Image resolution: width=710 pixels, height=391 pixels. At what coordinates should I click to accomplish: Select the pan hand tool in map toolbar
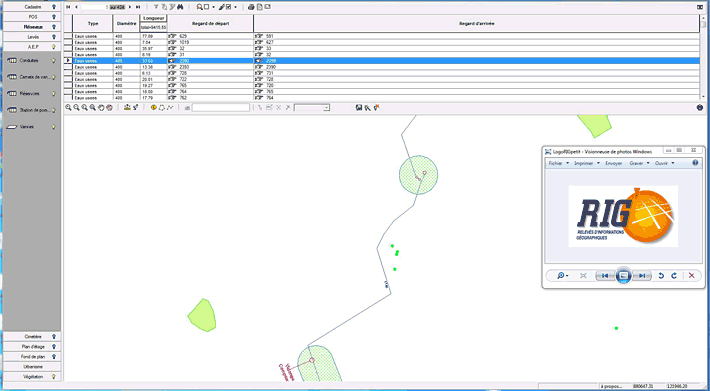(101, 108)
